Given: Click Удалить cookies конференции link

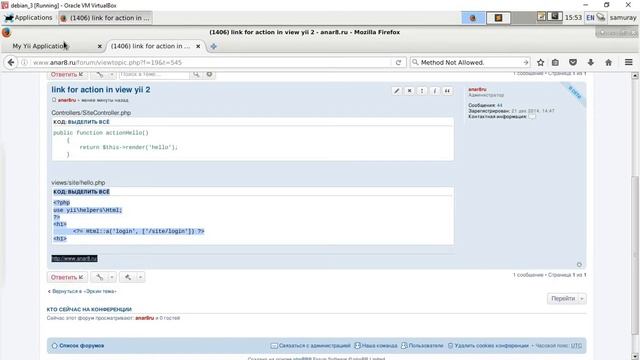Looking at the screenshot, I should click(x=488, y=346).
